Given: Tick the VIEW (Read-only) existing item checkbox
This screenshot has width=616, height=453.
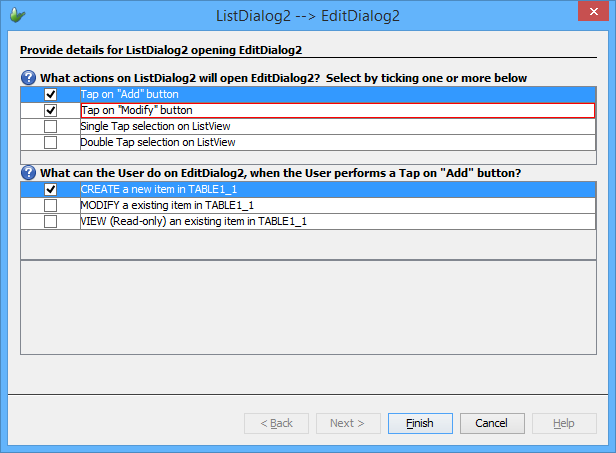Looking at the screenshot, I should point(50,221).
